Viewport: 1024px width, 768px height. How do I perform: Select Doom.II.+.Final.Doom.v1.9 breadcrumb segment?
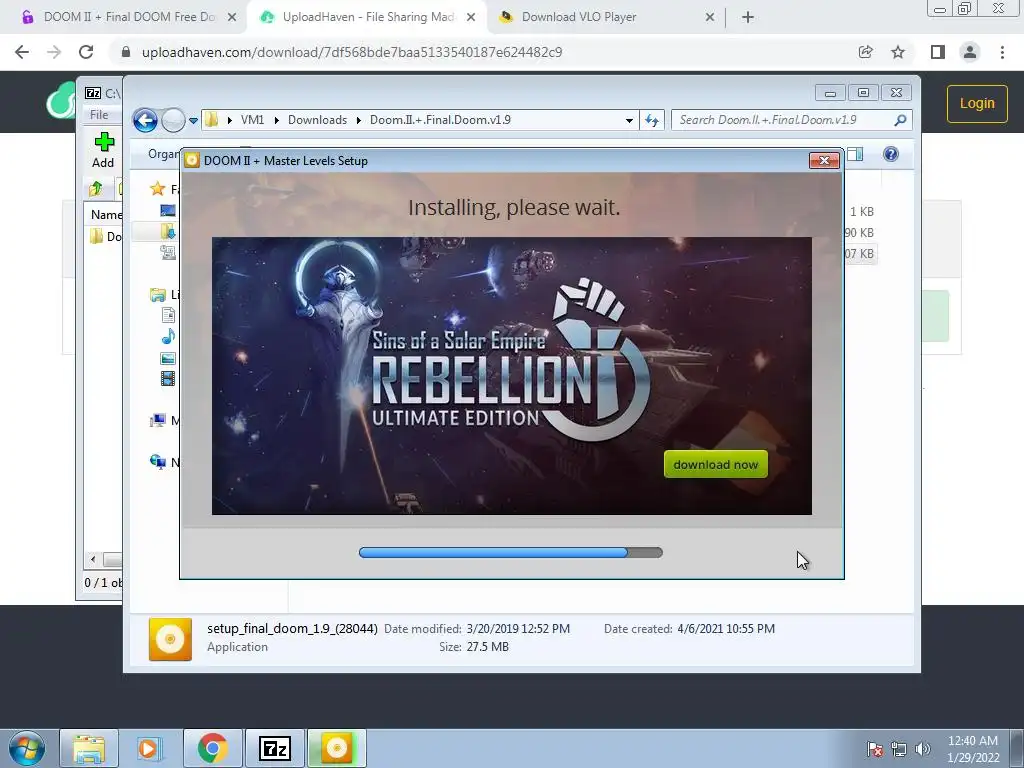click(x=440, y=120)
